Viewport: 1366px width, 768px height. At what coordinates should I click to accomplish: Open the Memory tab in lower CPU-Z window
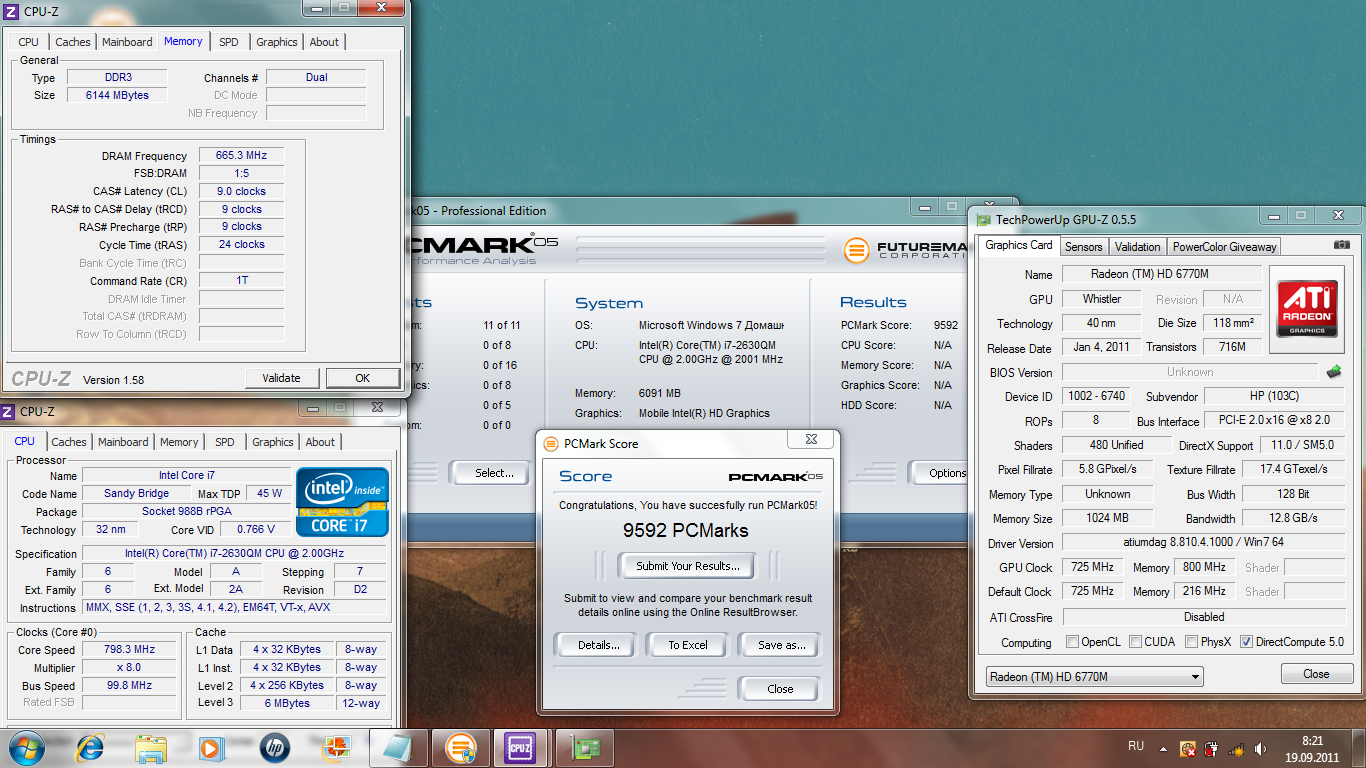click(179, 442)
